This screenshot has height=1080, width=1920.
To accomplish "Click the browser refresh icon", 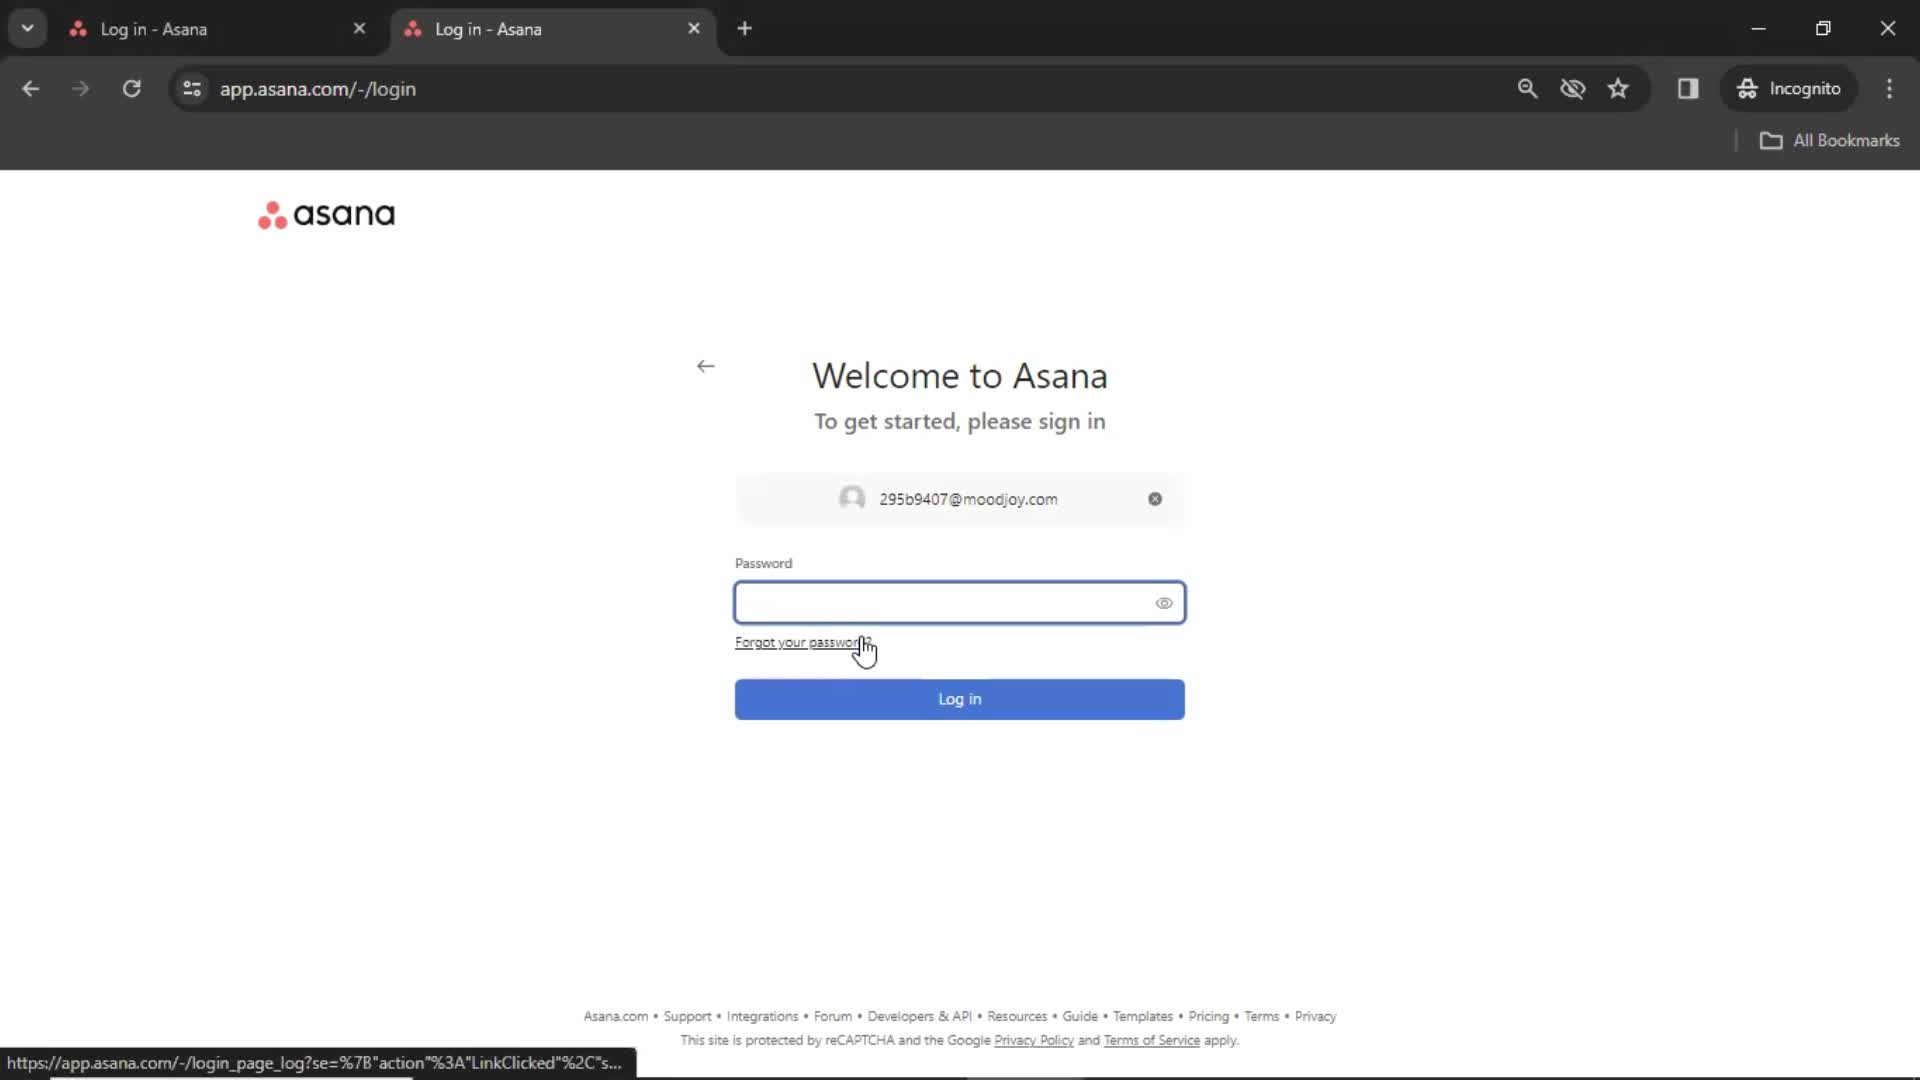I will click(131, 88).
